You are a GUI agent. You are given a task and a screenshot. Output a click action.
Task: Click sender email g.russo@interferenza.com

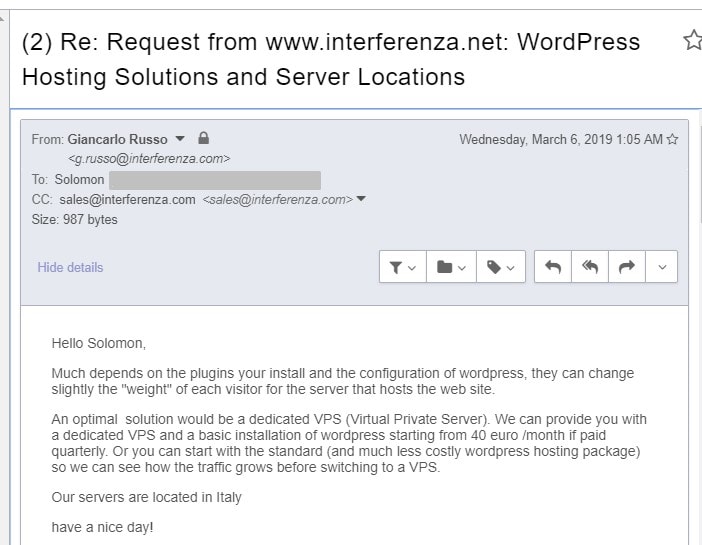click(149, 159)
